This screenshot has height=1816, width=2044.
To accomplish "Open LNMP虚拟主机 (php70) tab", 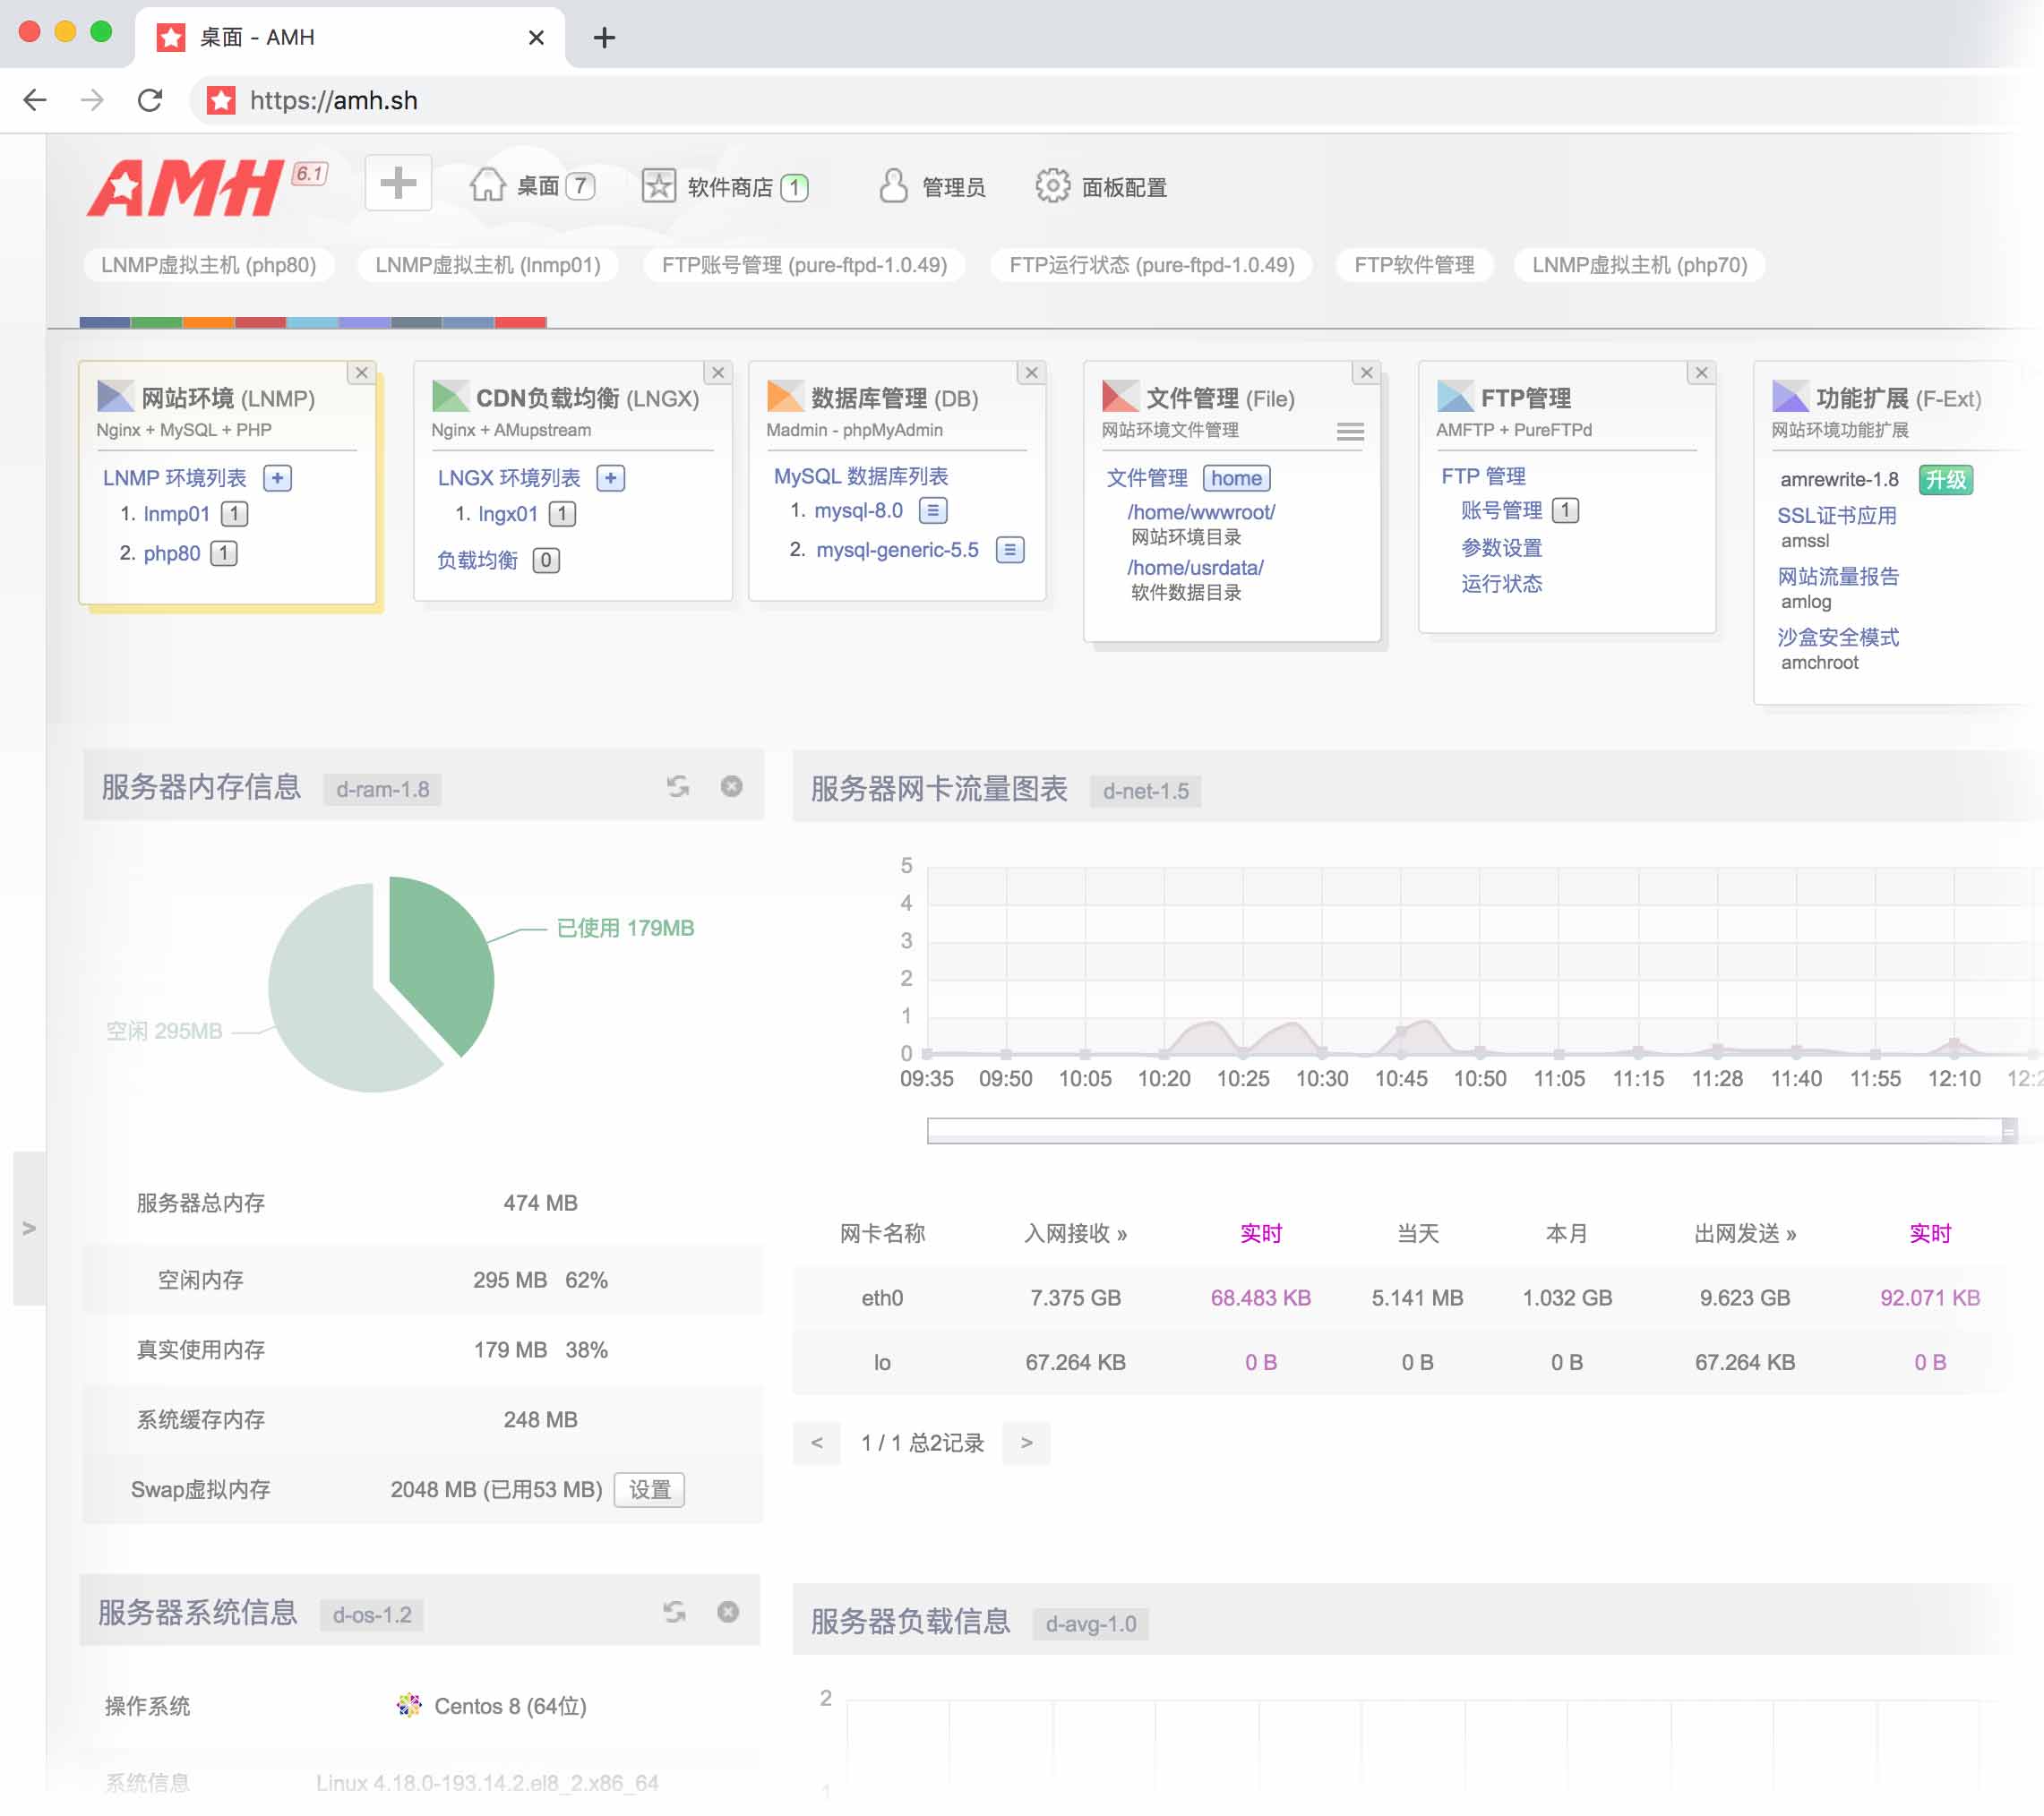I will click(1639, 265).
